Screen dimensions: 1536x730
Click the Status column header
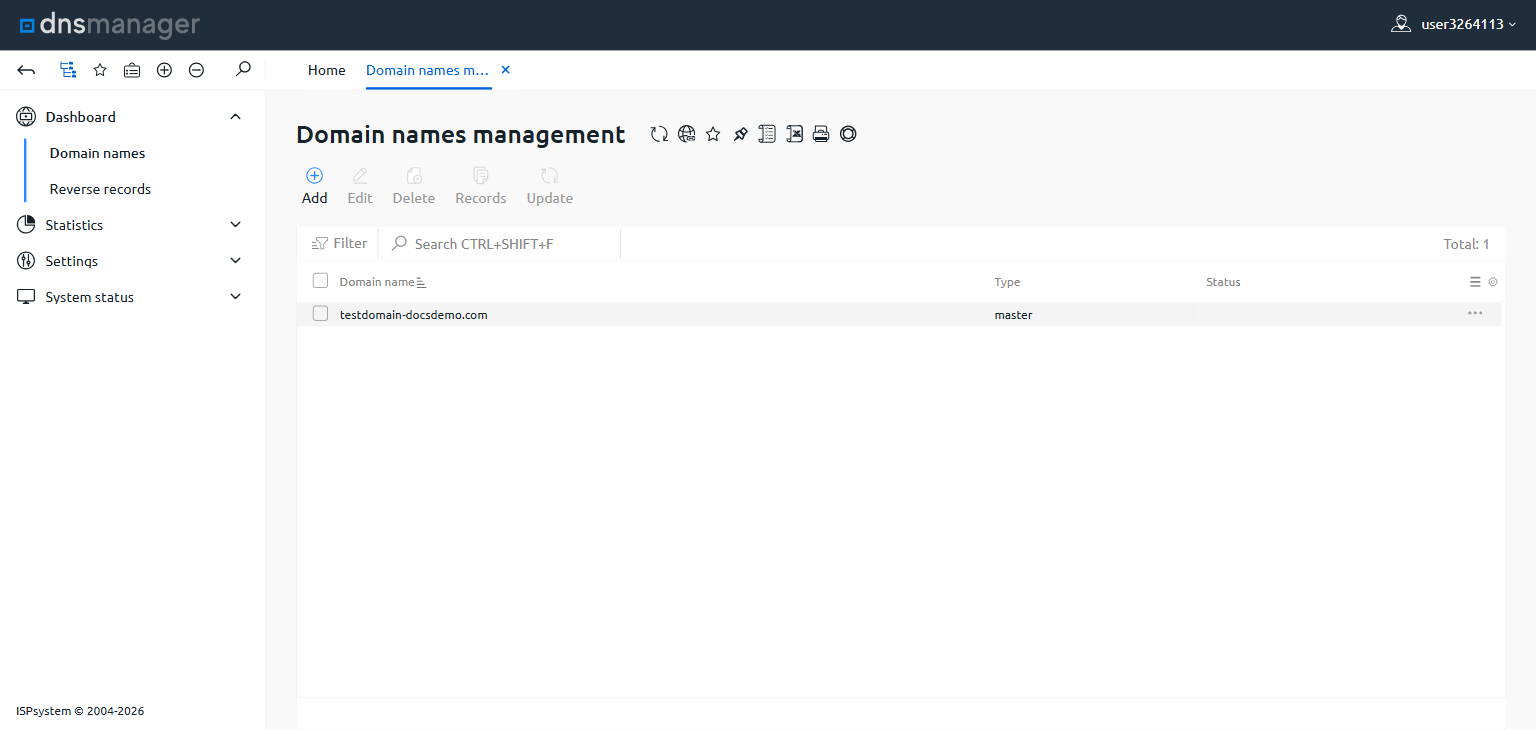[x=1223, y=282]
